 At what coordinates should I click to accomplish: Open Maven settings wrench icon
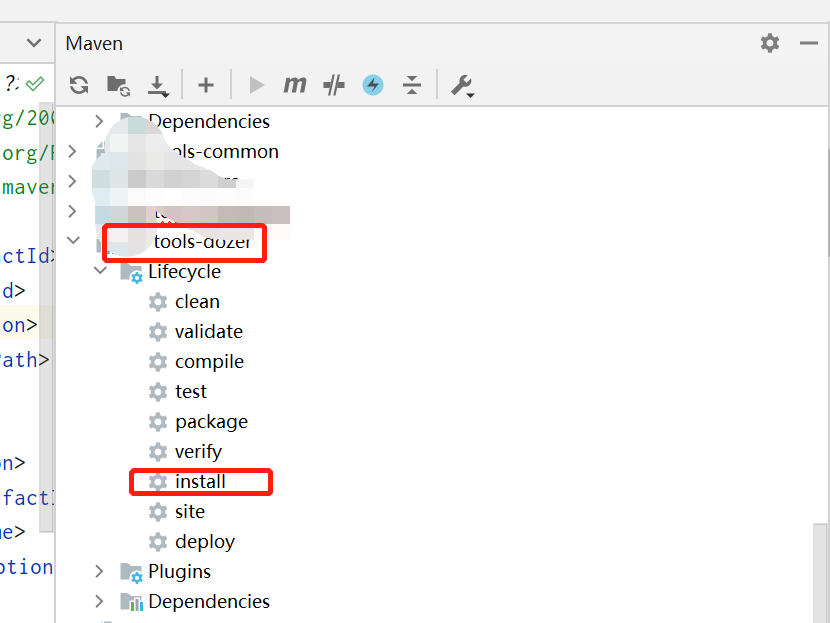462,86
